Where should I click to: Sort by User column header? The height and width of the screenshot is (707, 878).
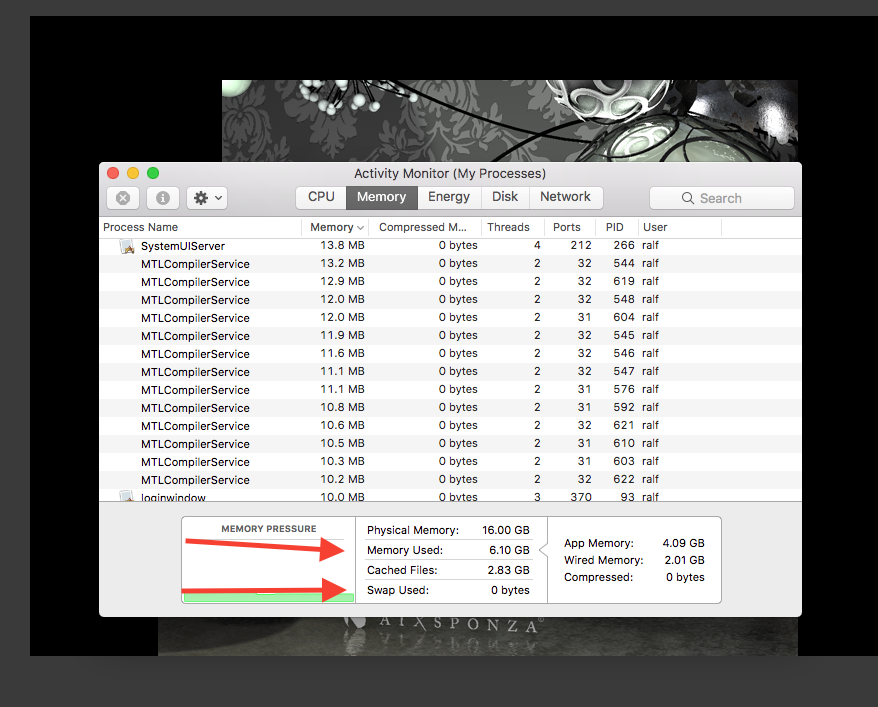pos(680,227)
